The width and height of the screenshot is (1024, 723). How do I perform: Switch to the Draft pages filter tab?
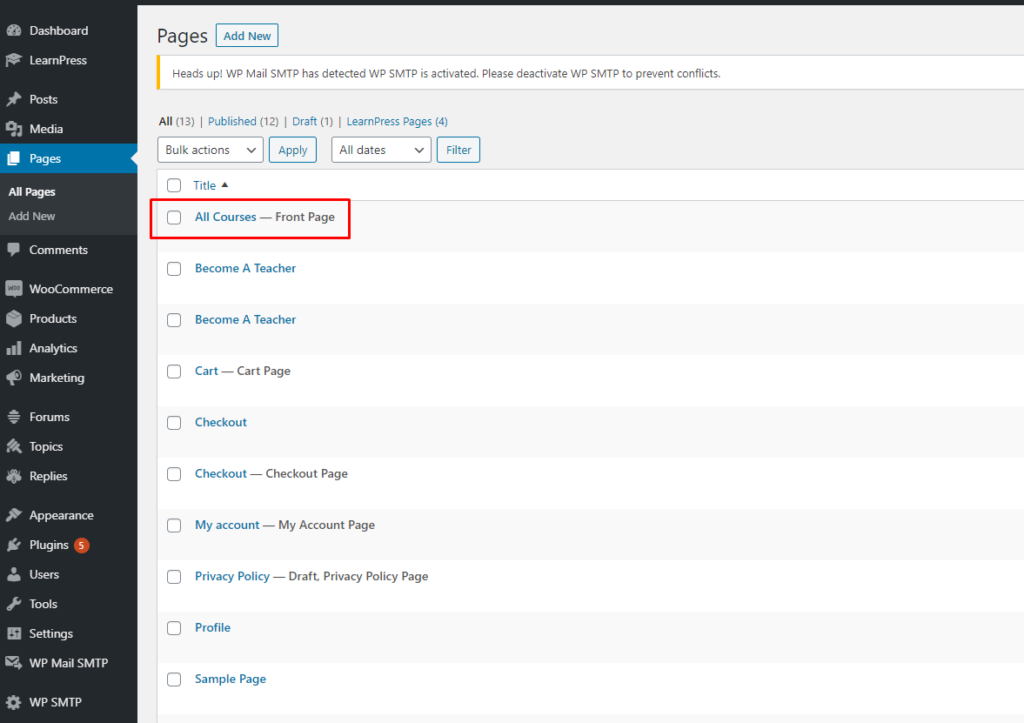click(x=304, y=122)
